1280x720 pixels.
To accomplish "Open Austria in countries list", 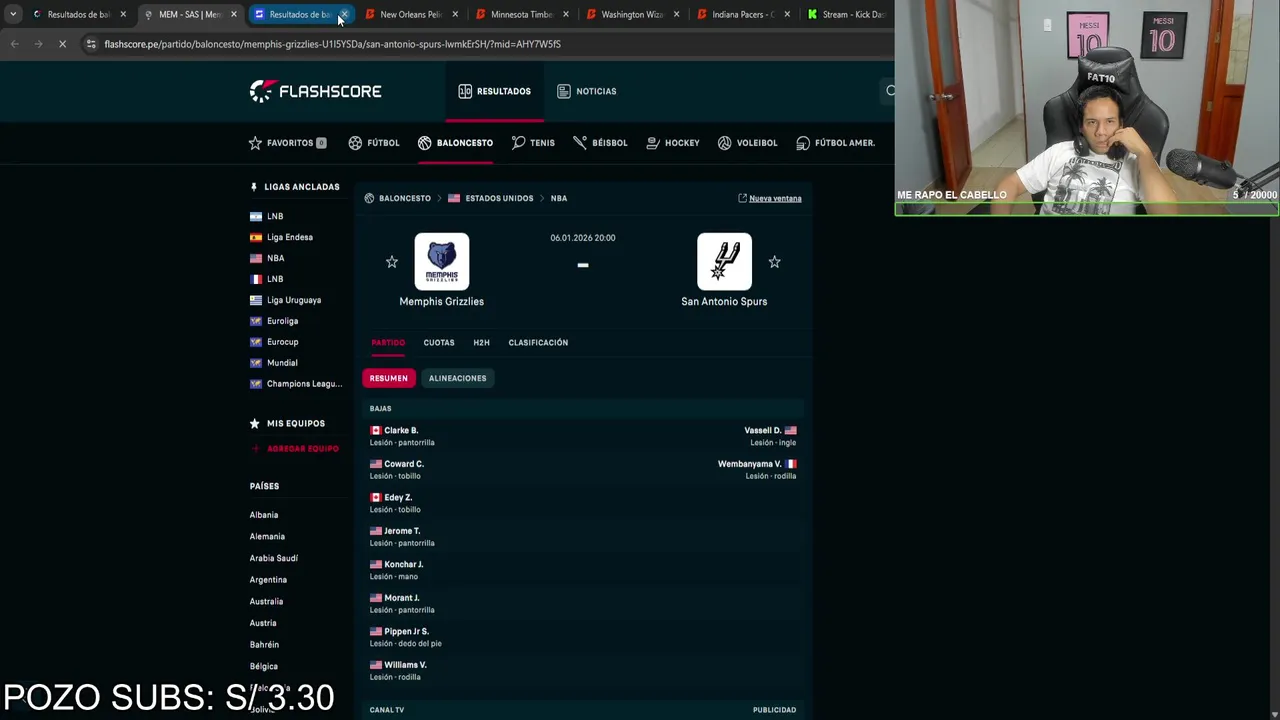I will pyautogui.click(x=263, y=623).
